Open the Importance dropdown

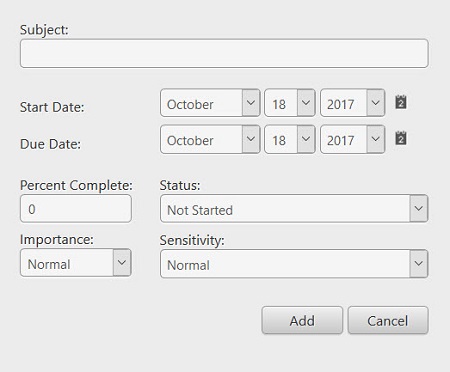coord(76,262)
